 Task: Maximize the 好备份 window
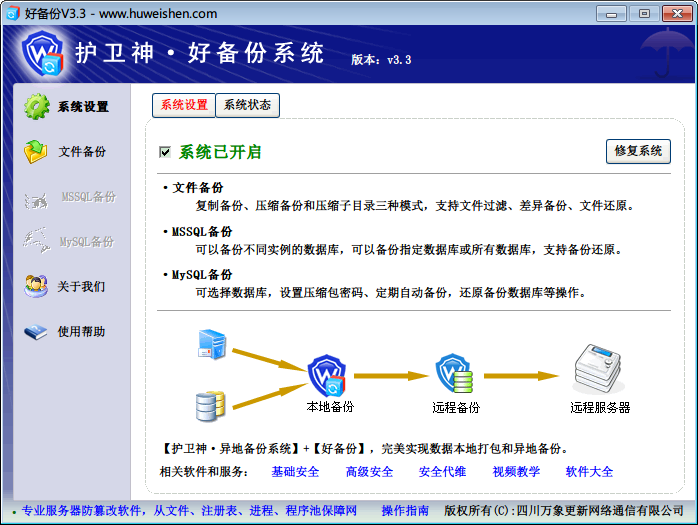(644, 14)
